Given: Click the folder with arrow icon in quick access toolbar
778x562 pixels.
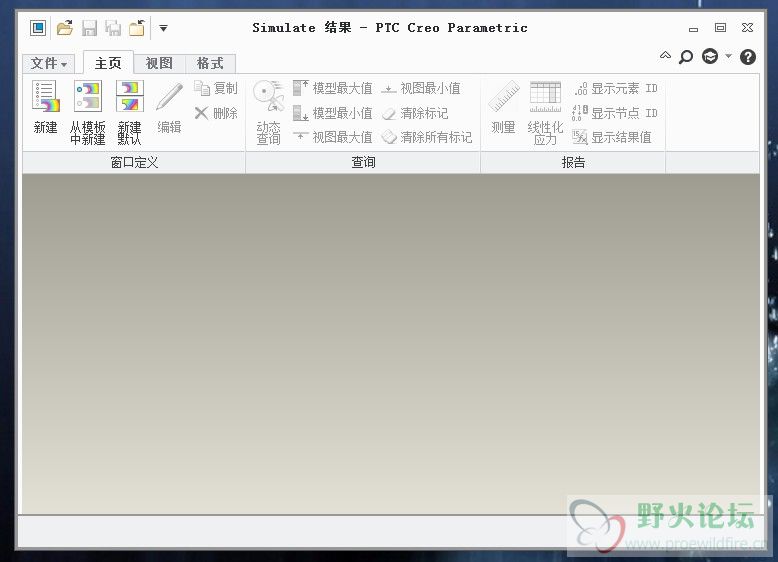Looking at the screenshot, I should click(137, 28).
